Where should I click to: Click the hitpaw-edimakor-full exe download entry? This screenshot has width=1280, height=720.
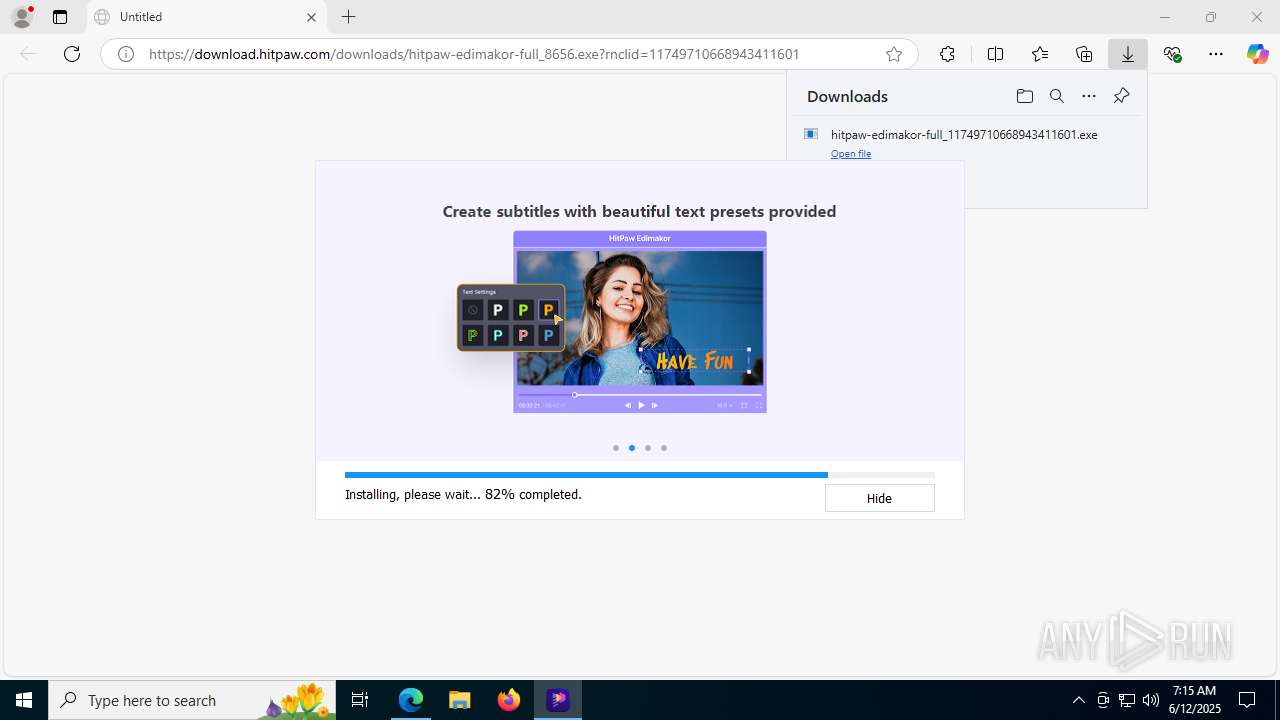point(964,134)
